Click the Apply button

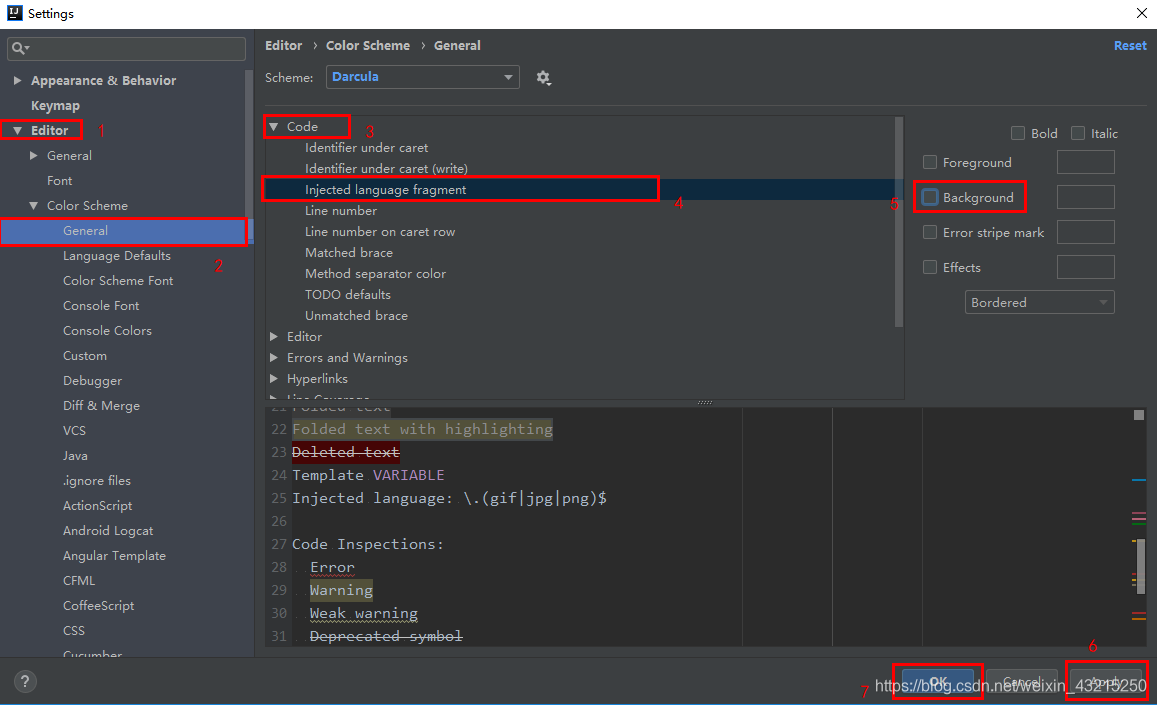1105,681
